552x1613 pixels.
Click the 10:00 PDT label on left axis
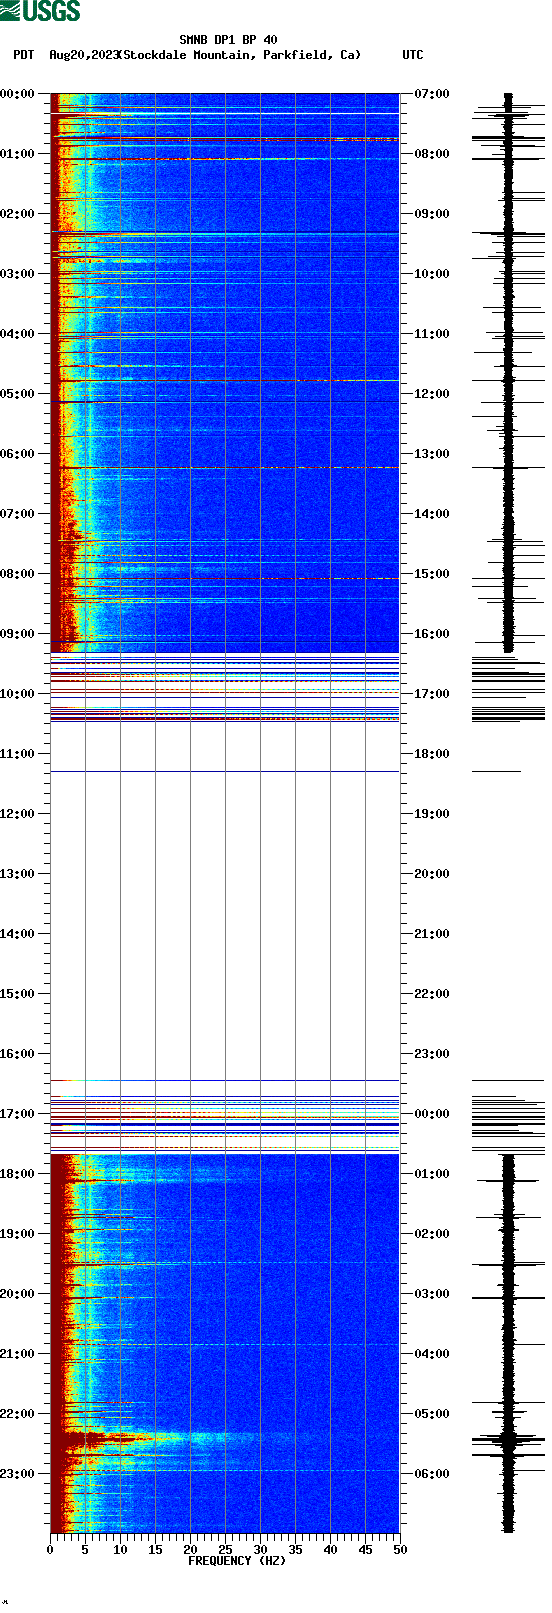point(17,694)
